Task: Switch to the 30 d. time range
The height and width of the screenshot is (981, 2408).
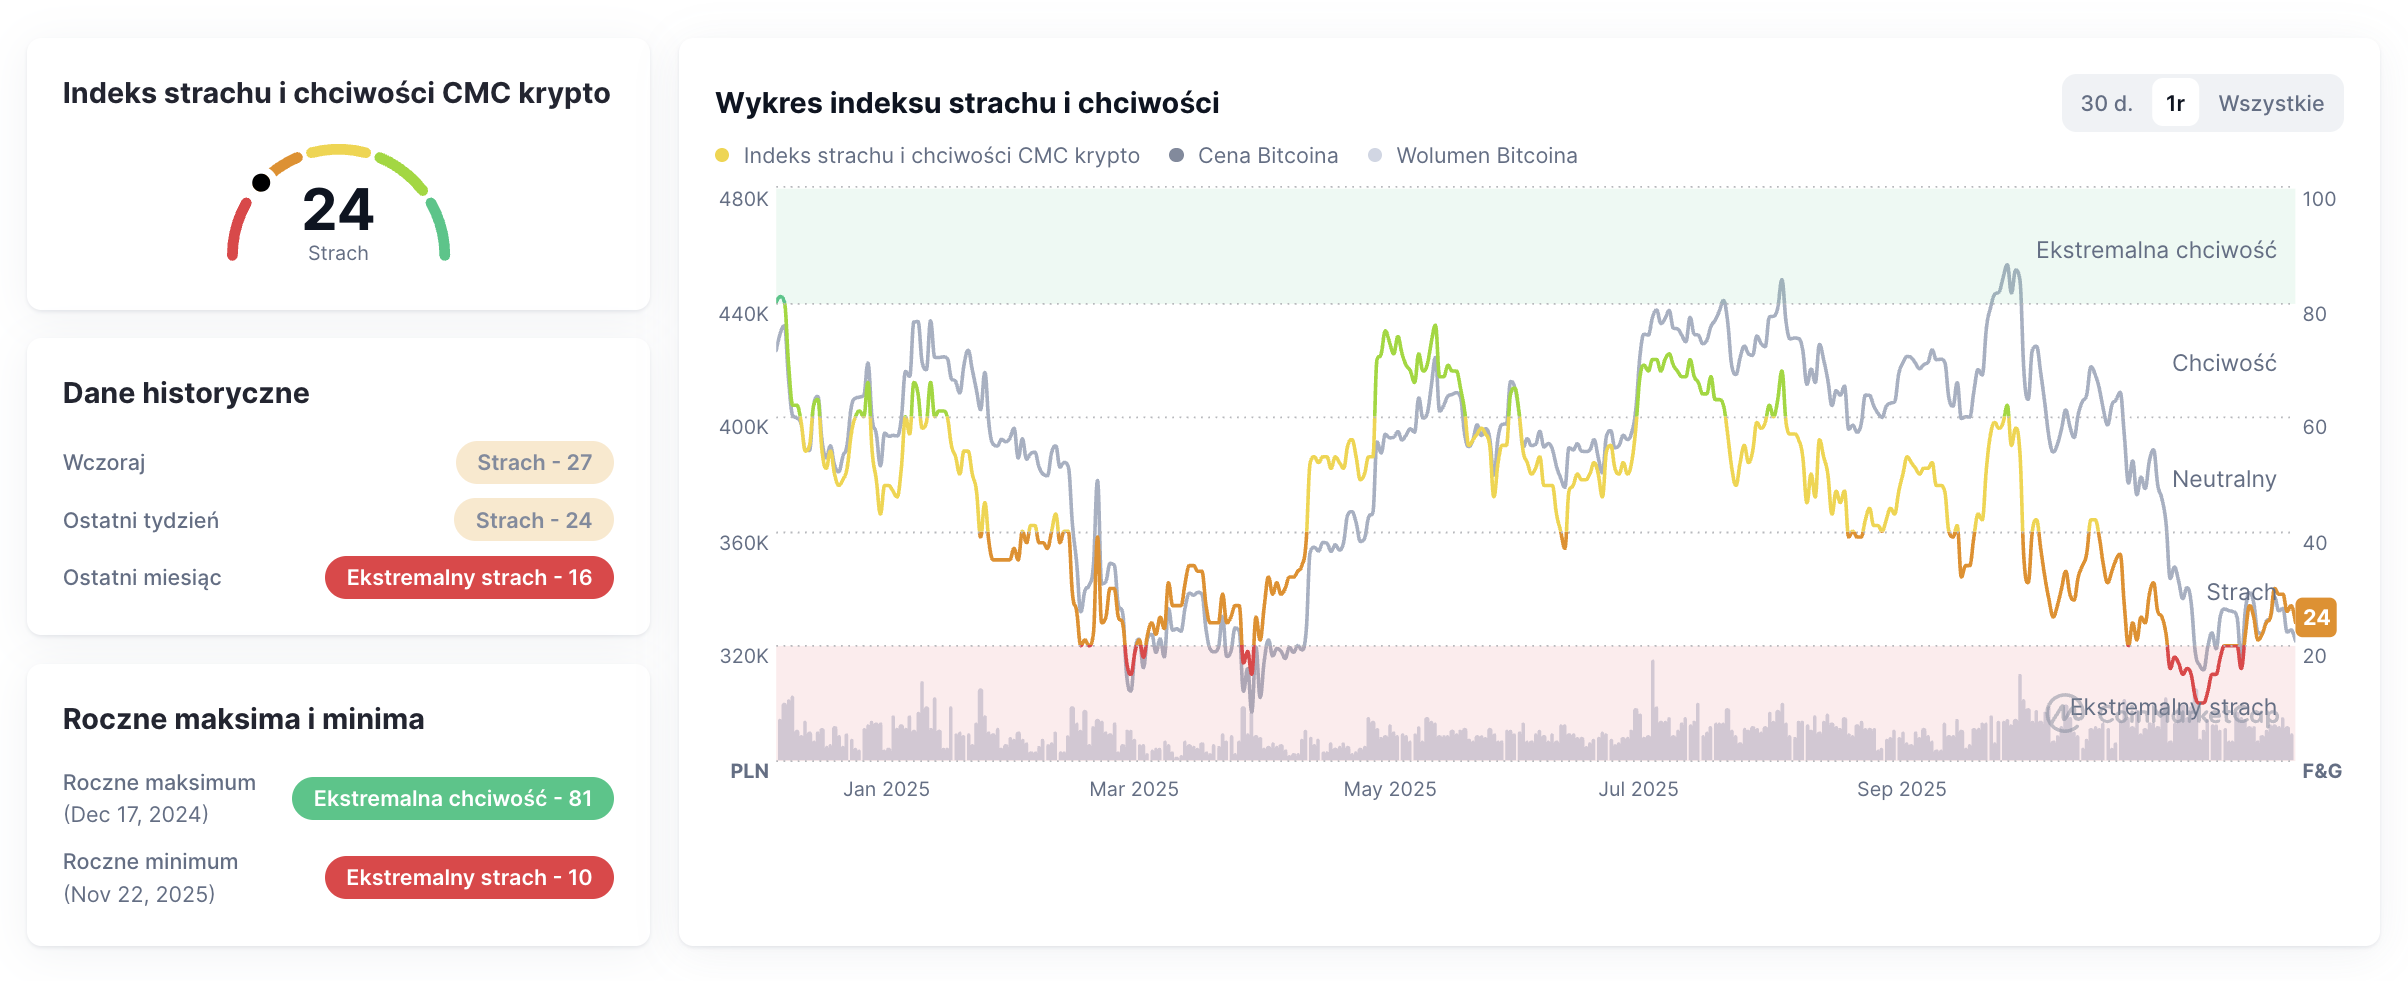Action: pos(2106,101)
